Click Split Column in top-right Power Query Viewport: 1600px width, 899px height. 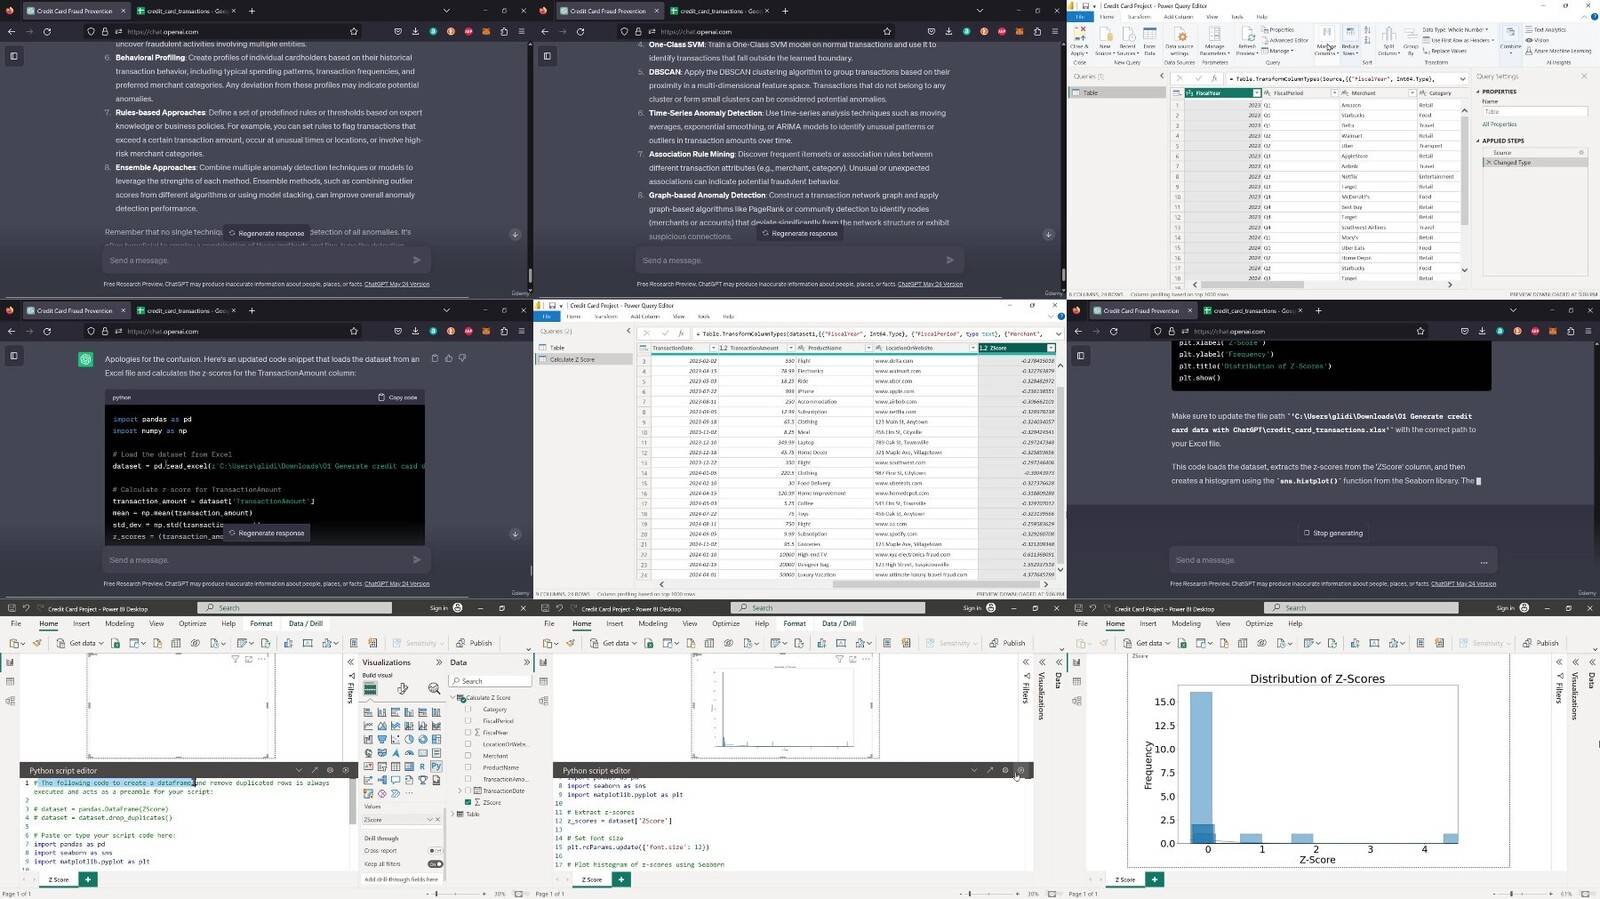[1389, 40]
